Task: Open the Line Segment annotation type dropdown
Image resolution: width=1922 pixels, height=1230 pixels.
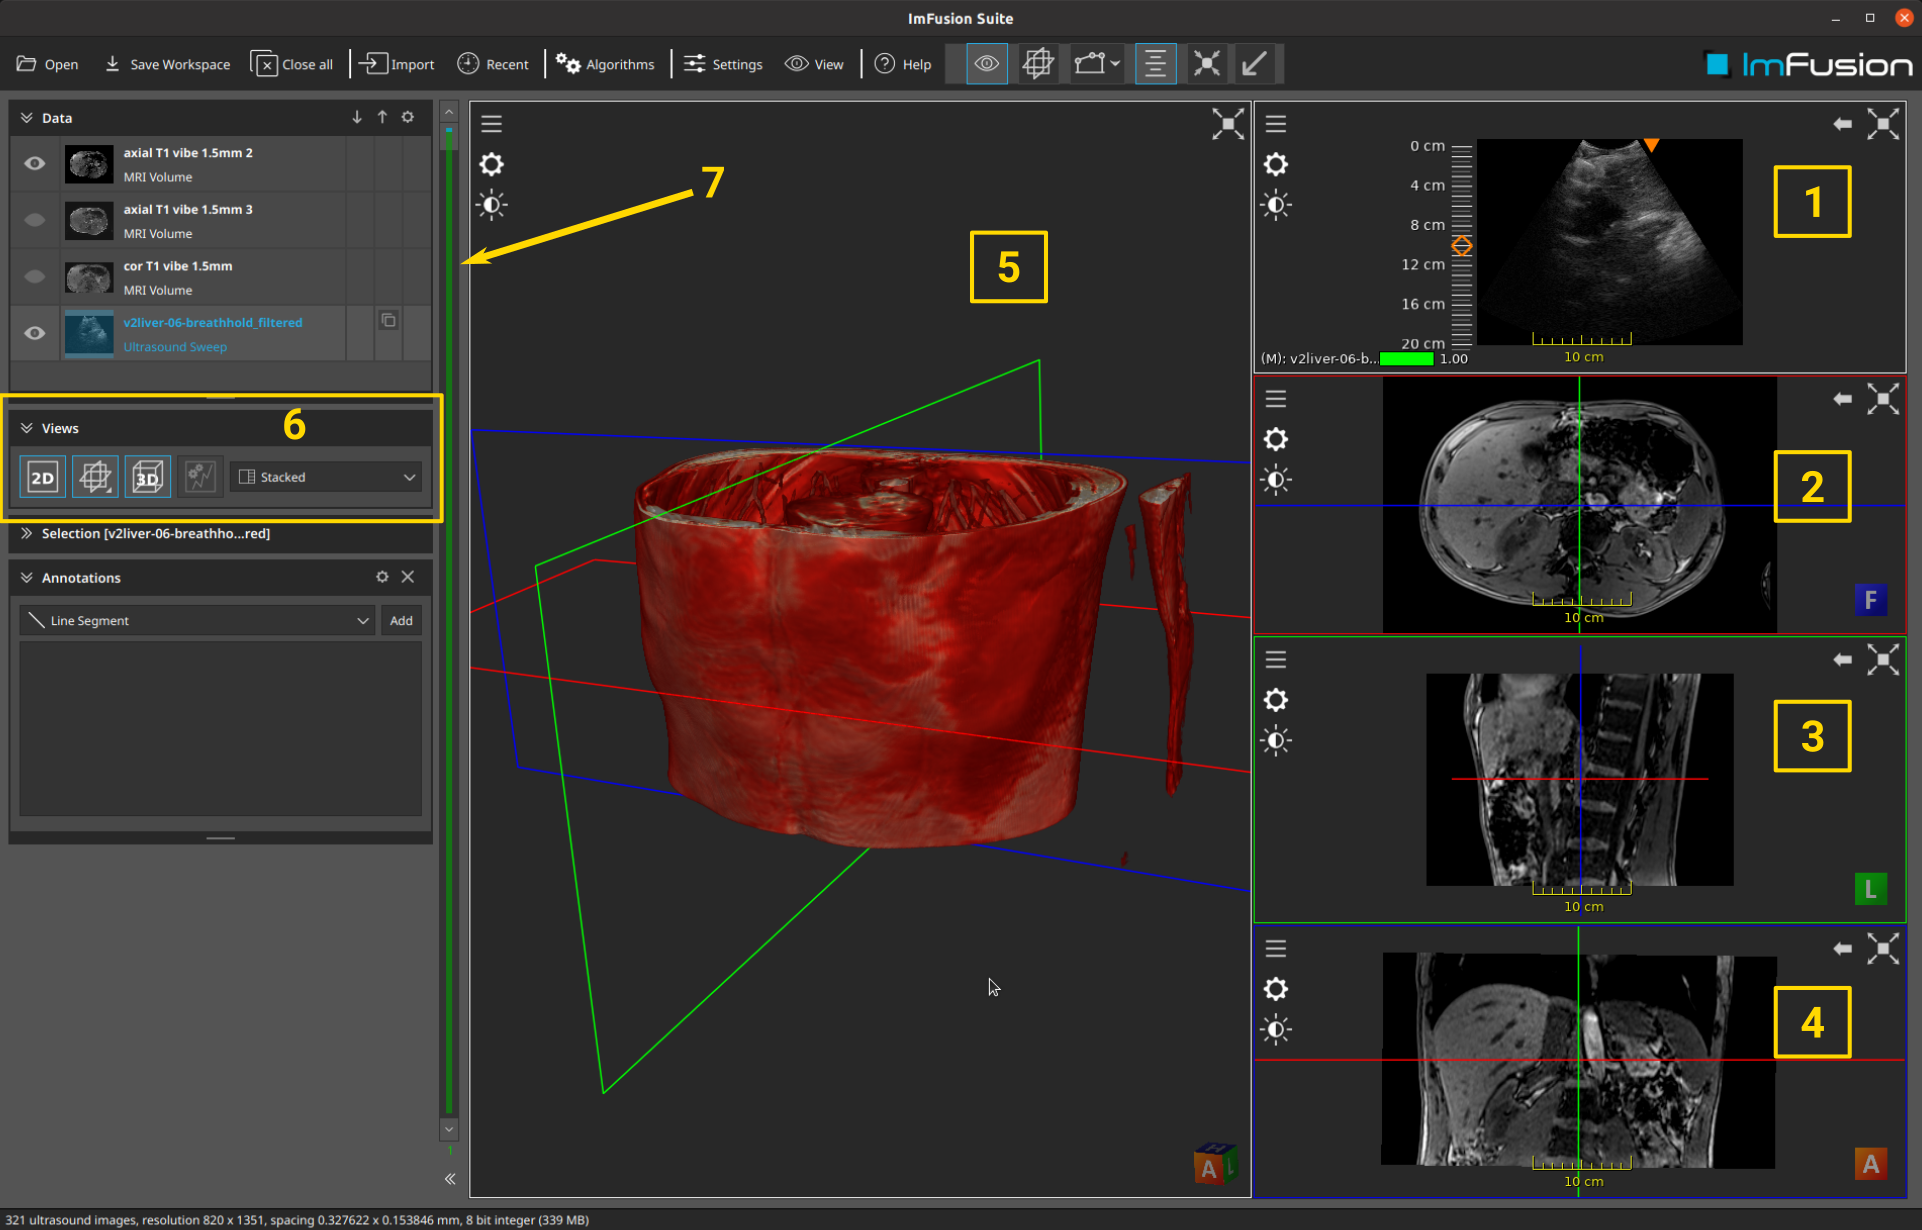Action: [x=197, y=621]
